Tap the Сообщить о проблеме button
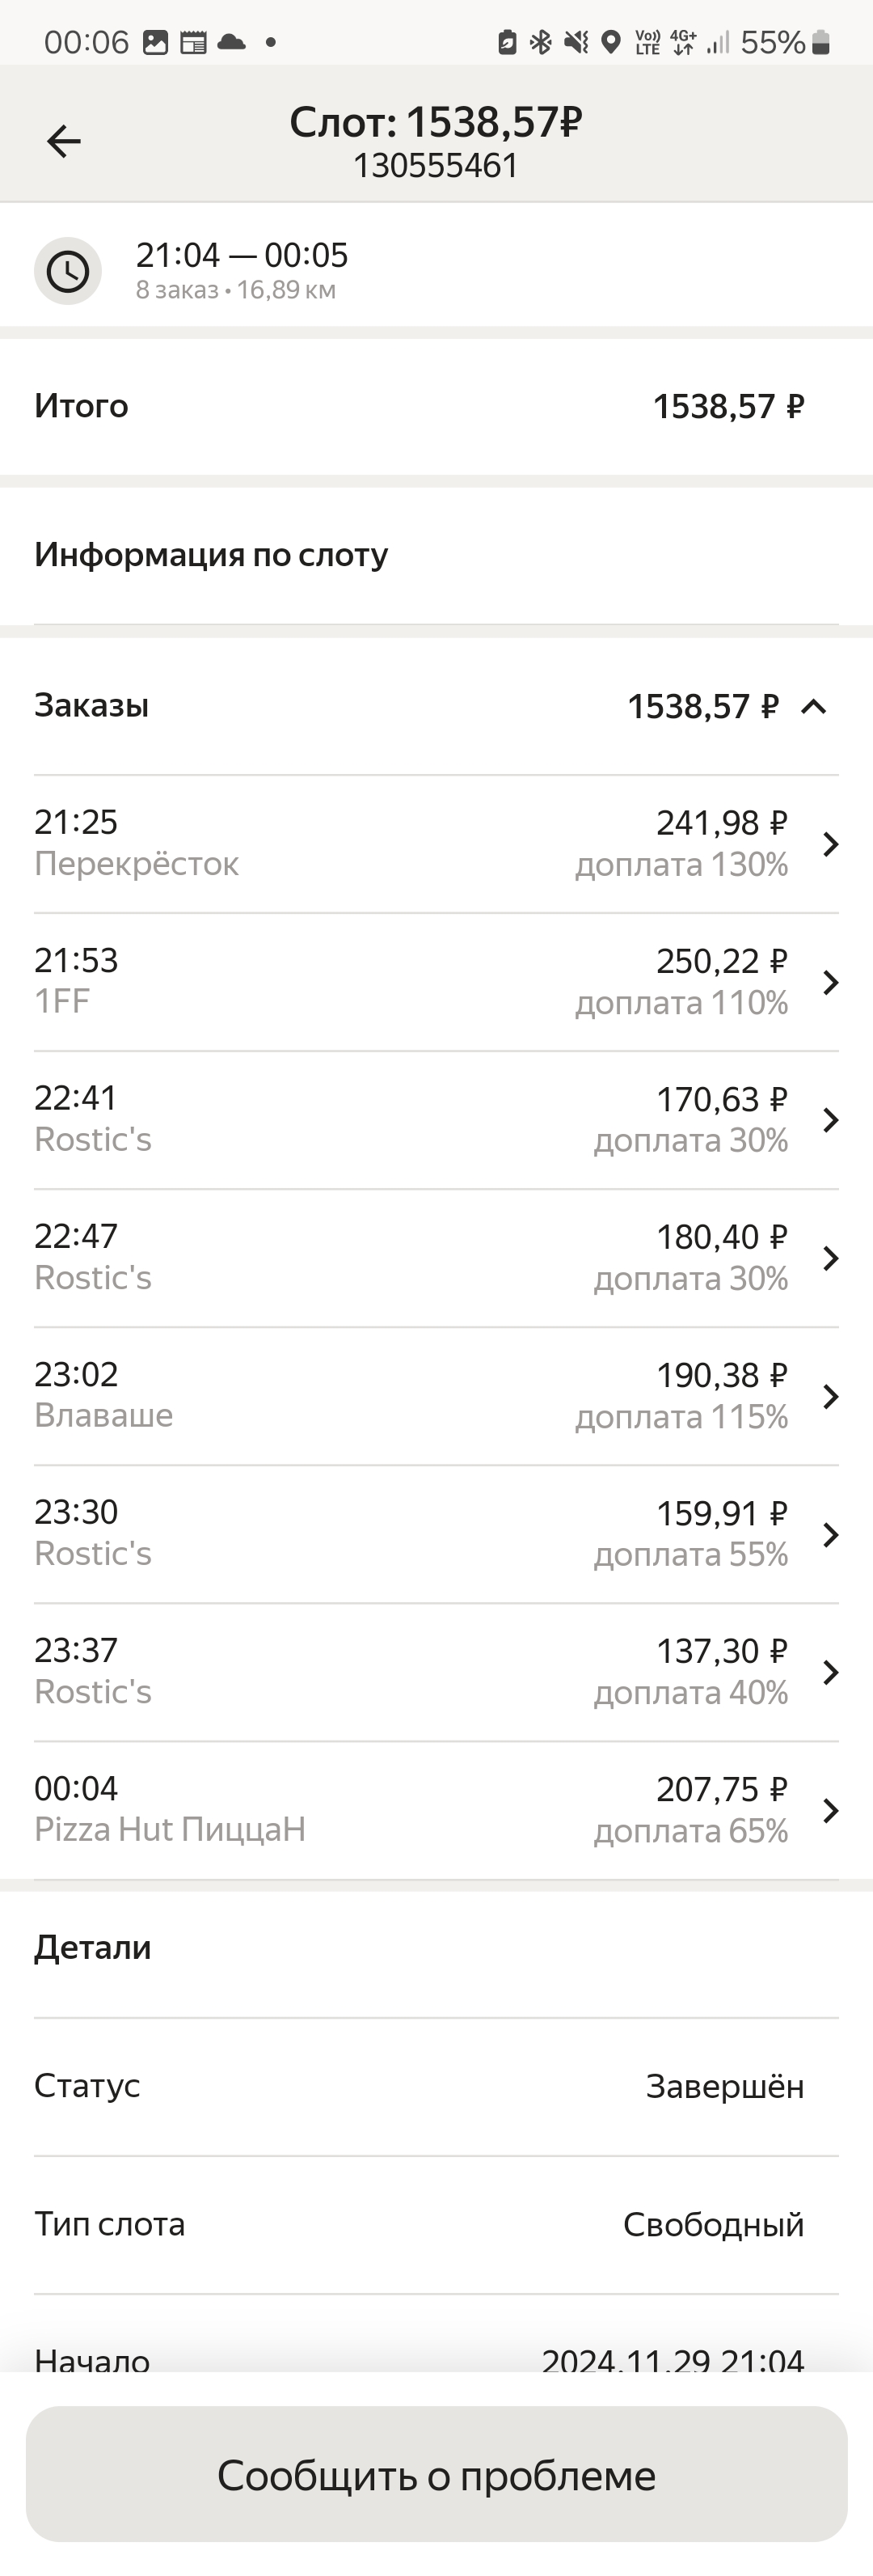 click(436, 2475)
